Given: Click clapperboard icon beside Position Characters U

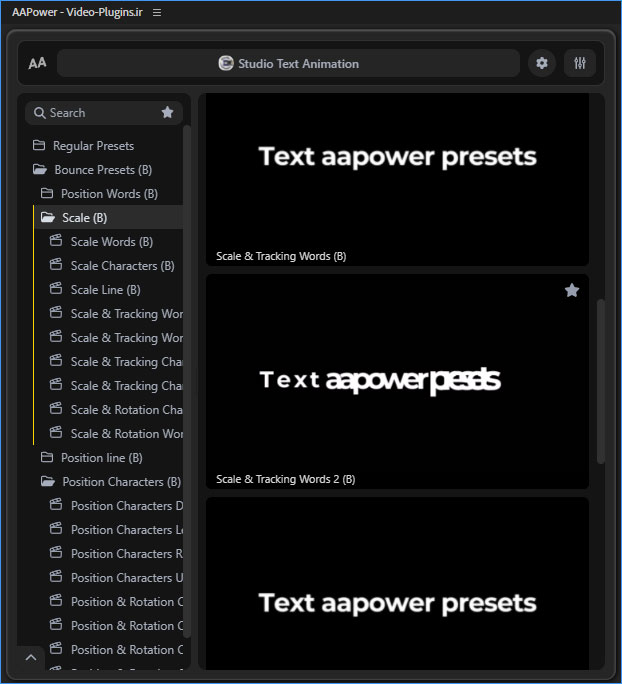Looking at the screenshot, I should pos(56,577).
